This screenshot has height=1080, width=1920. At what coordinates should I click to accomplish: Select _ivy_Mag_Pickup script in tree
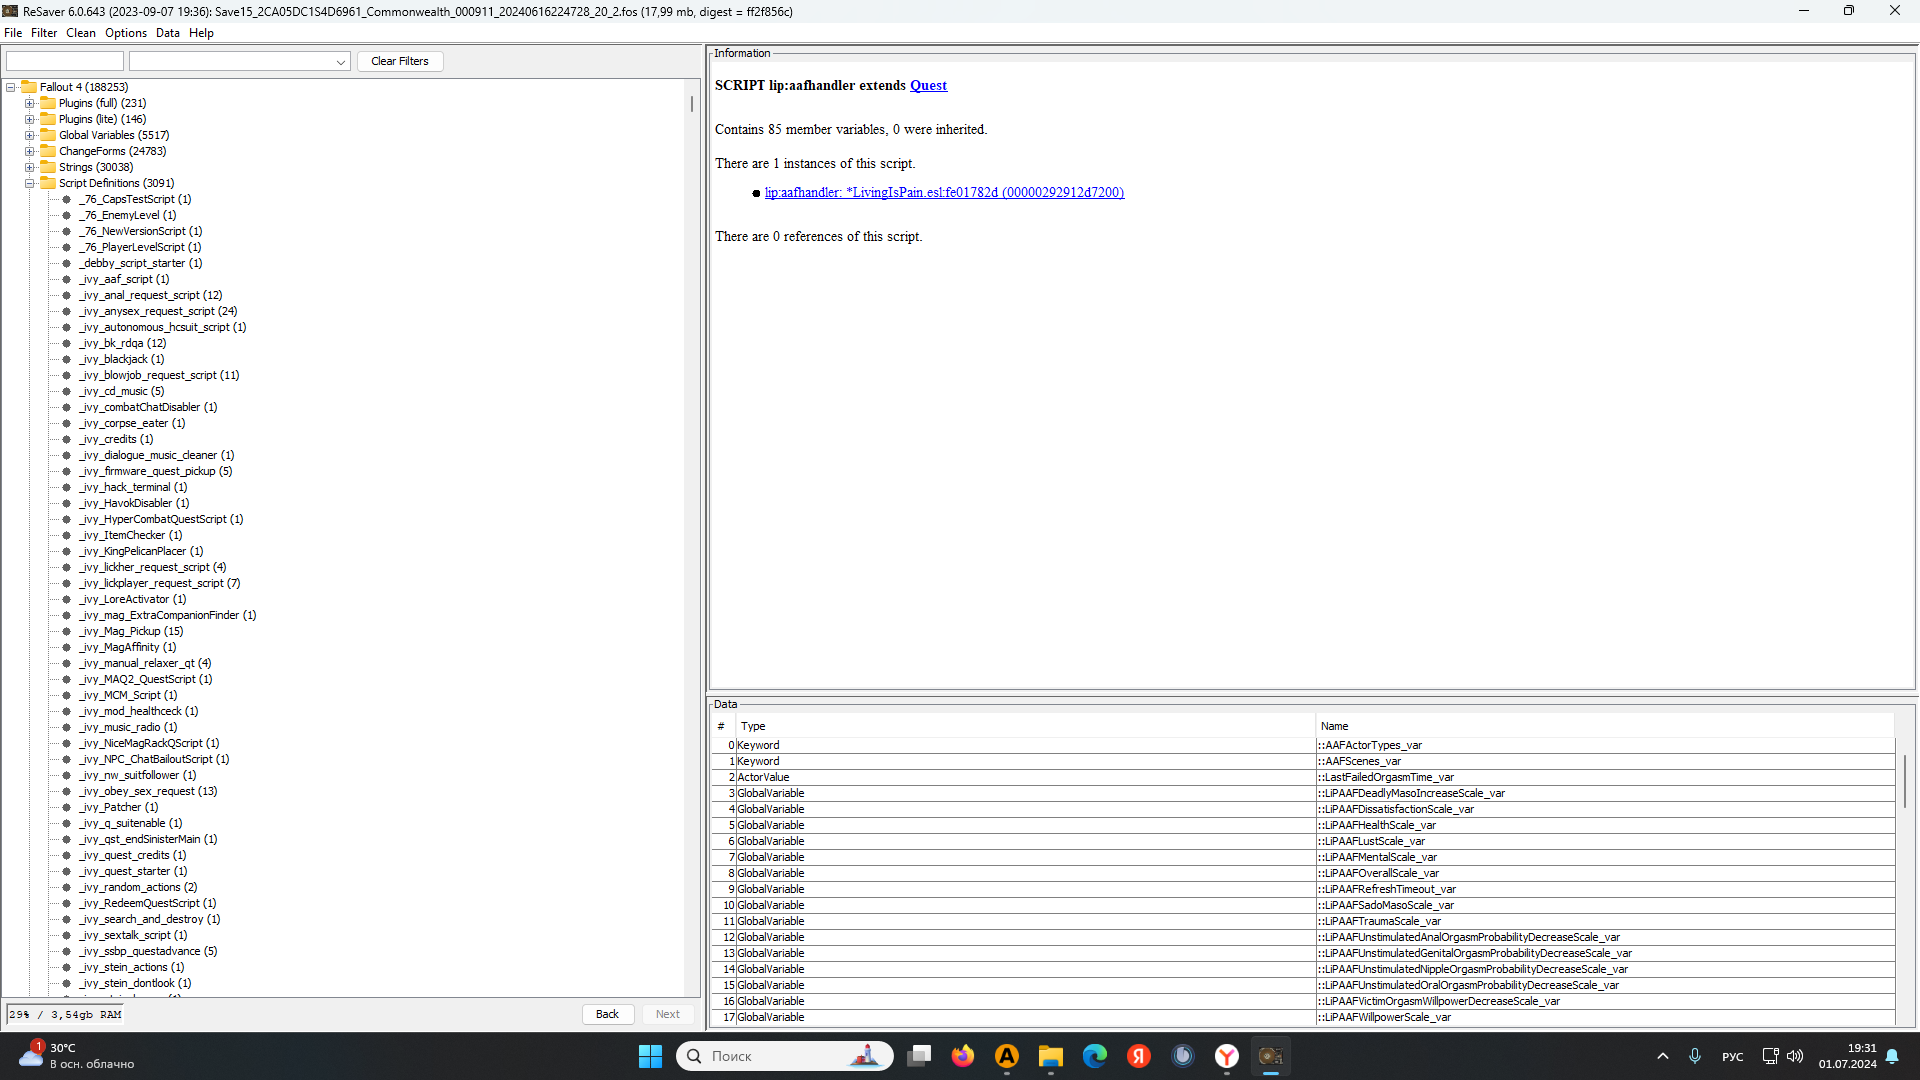132,631
